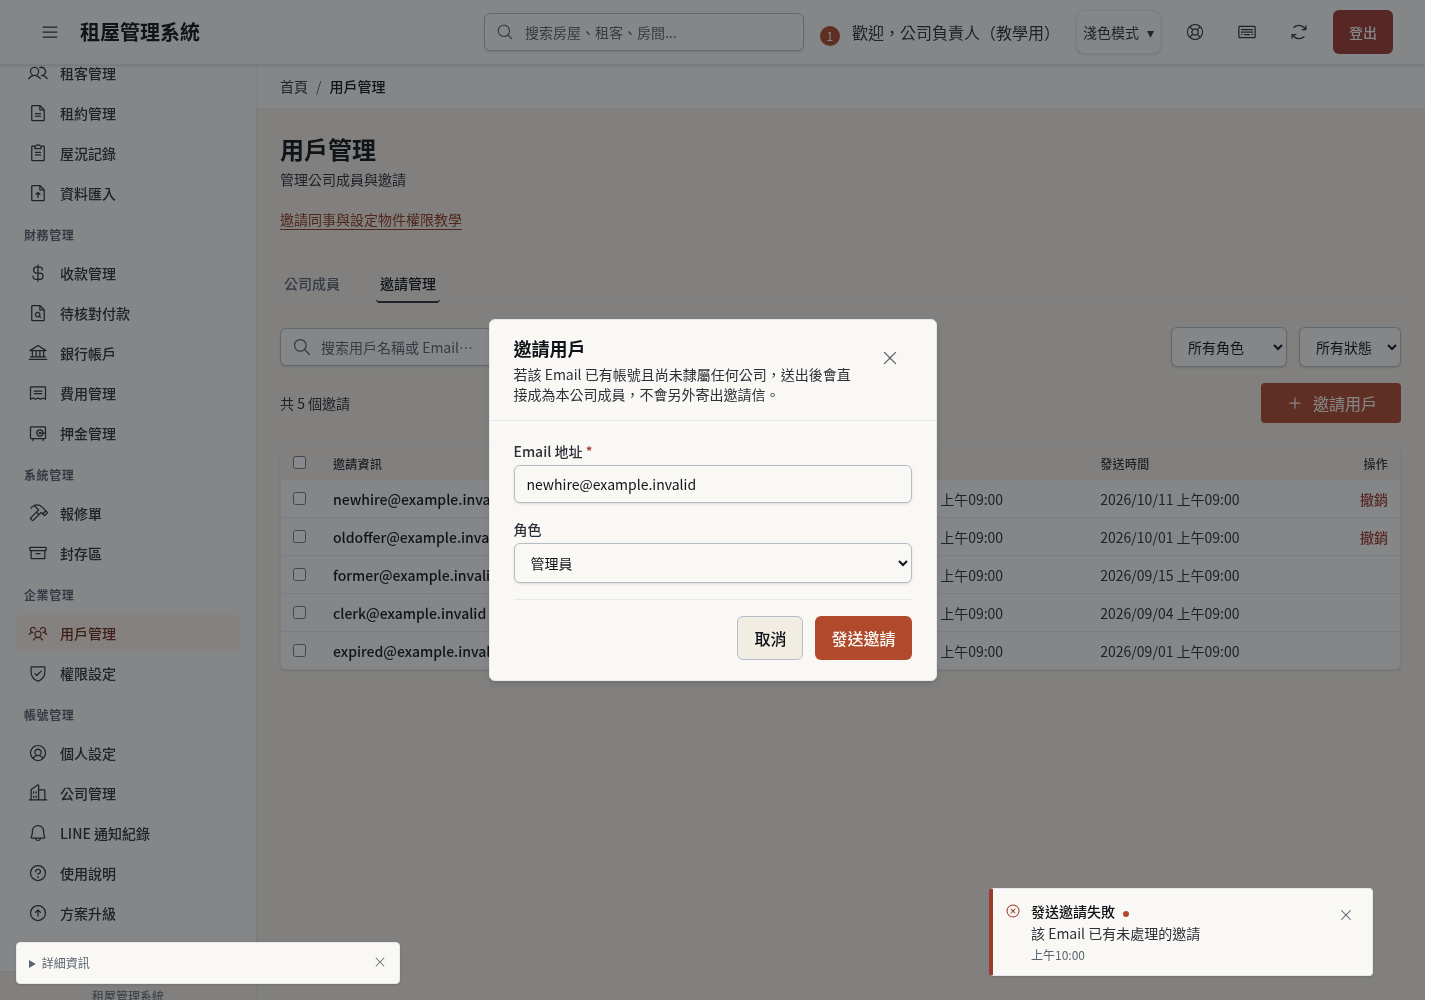This screenshot has height=1000, width=1440.
Task: Open 費用管理 in sidebar
Action: [x=128, y=394]
